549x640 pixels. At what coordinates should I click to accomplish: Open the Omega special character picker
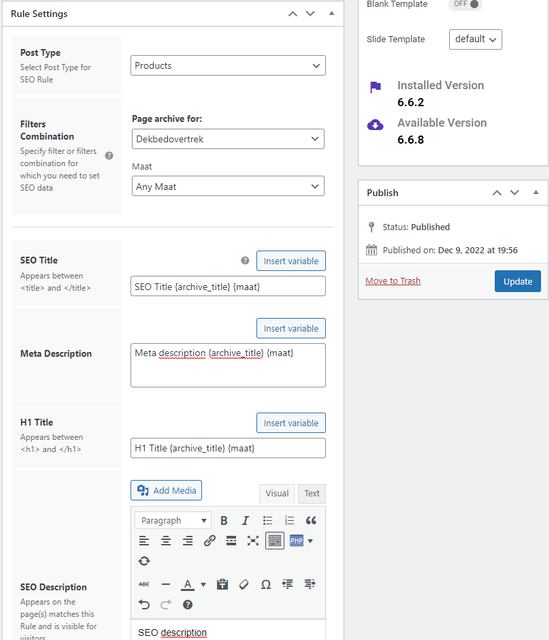266,584
